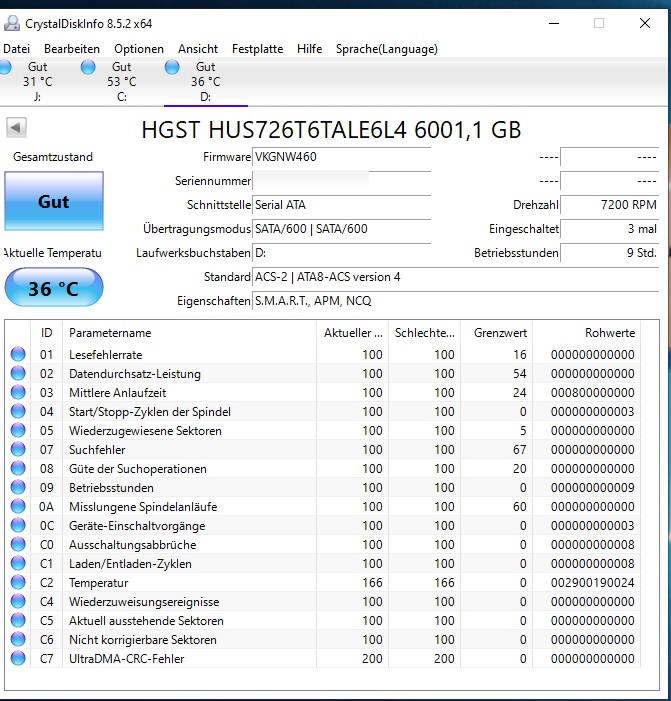Click the Lesefehlerrate parameter name
The width and height of the screenshot is (671, 701).
click(106, 355)
